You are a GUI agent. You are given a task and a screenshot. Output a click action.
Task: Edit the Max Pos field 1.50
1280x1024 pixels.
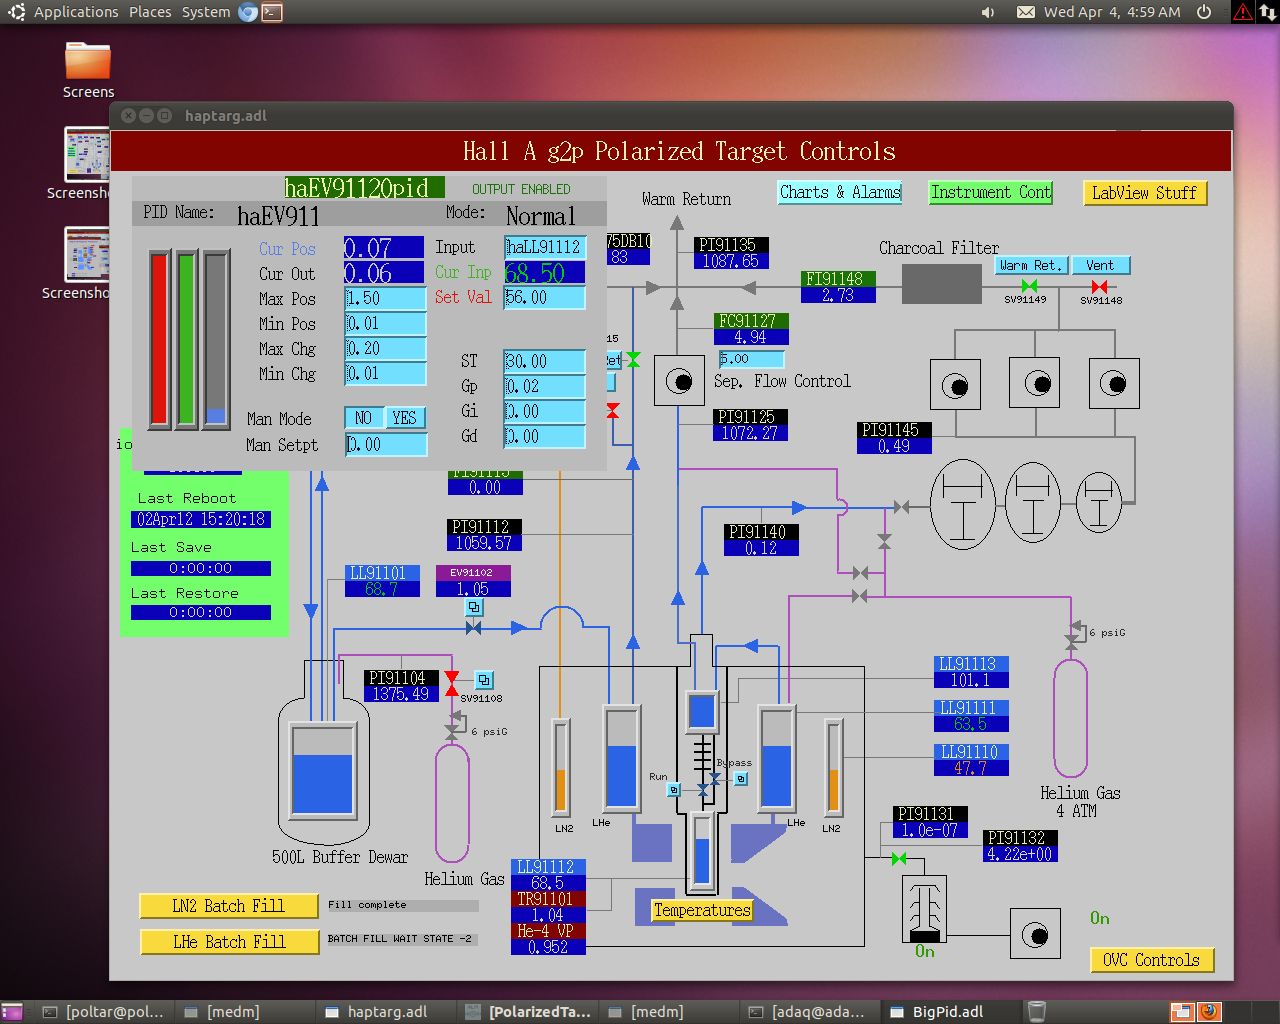[x=385, y=298]
